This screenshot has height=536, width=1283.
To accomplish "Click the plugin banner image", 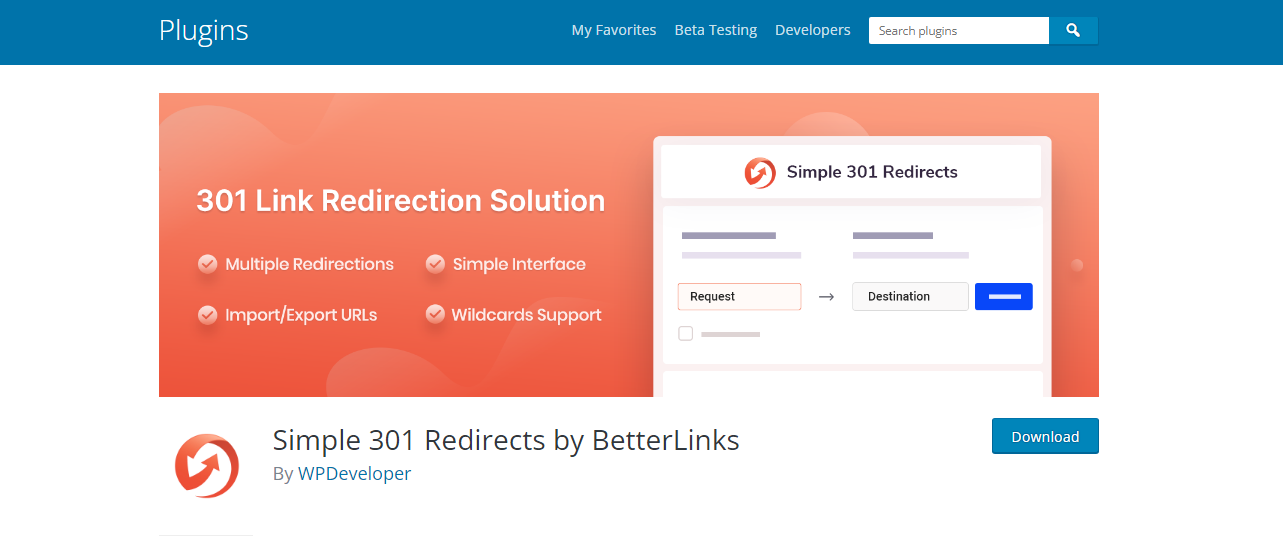I will [x=629, y=245].
